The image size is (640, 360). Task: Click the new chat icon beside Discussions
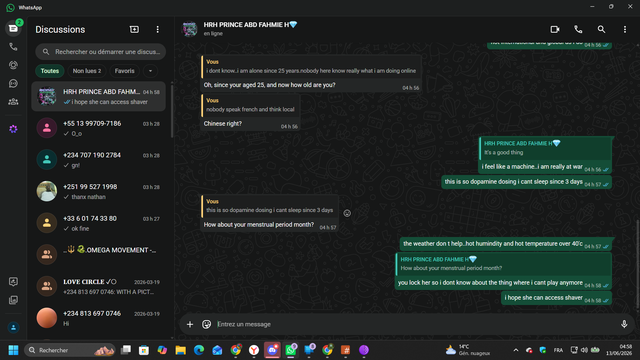coord(134,29)
